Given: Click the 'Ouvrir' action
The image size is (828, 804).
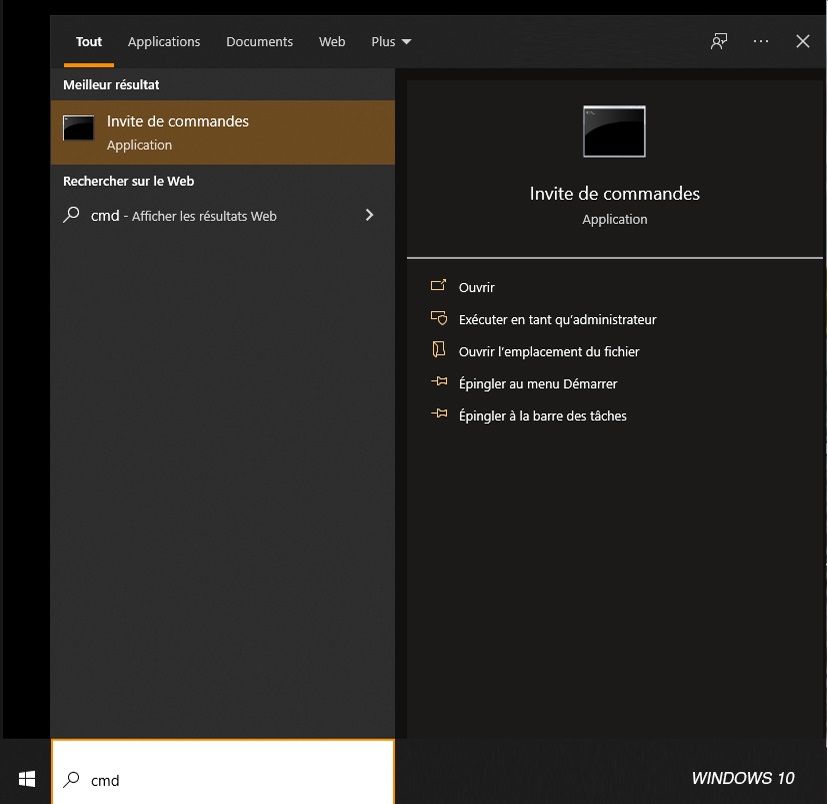Looking at the screenshot, I should pyautogui.click(x=476, y=287).
